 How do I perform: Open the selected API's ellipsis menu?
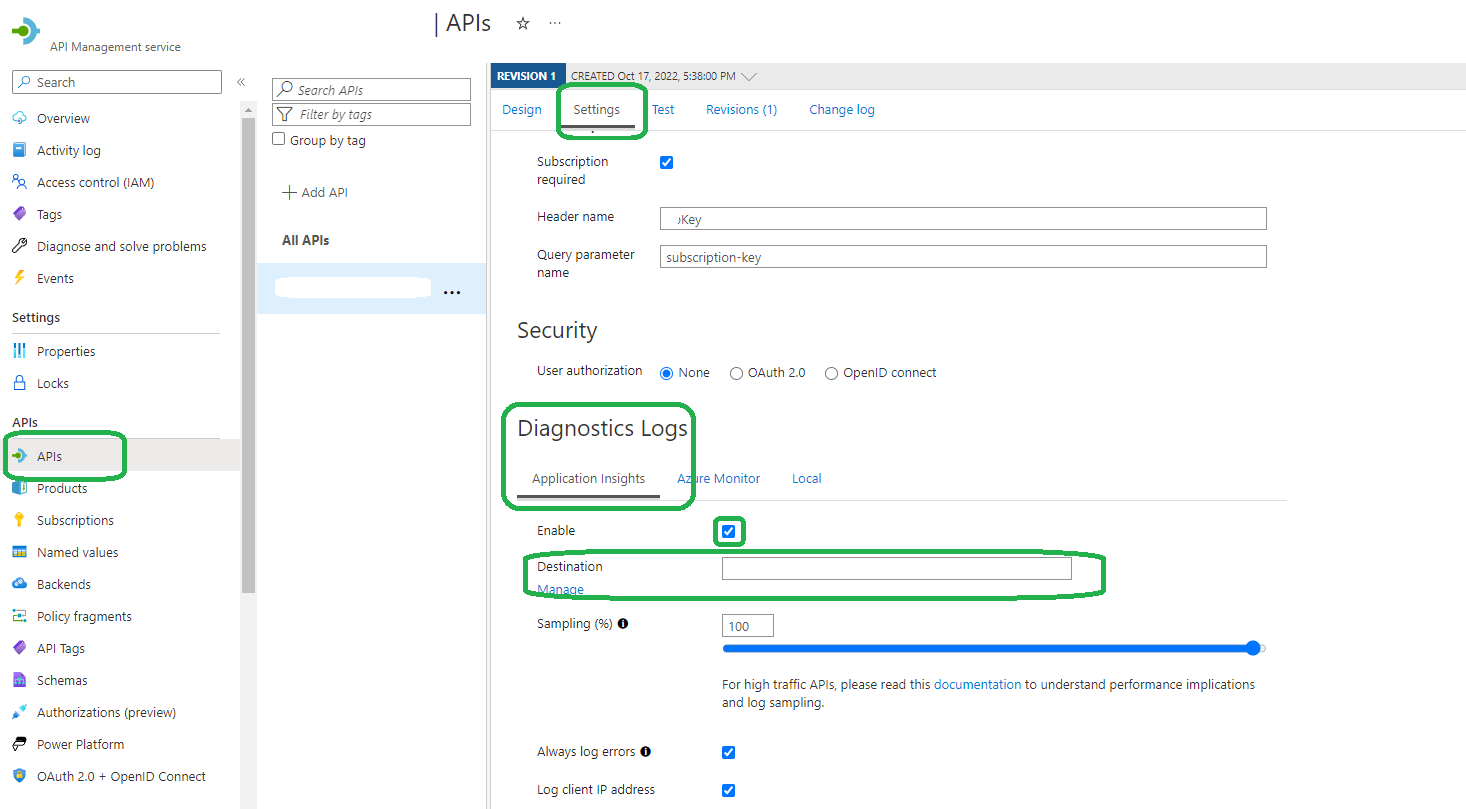pyautogui.click(x=452, y=292)
